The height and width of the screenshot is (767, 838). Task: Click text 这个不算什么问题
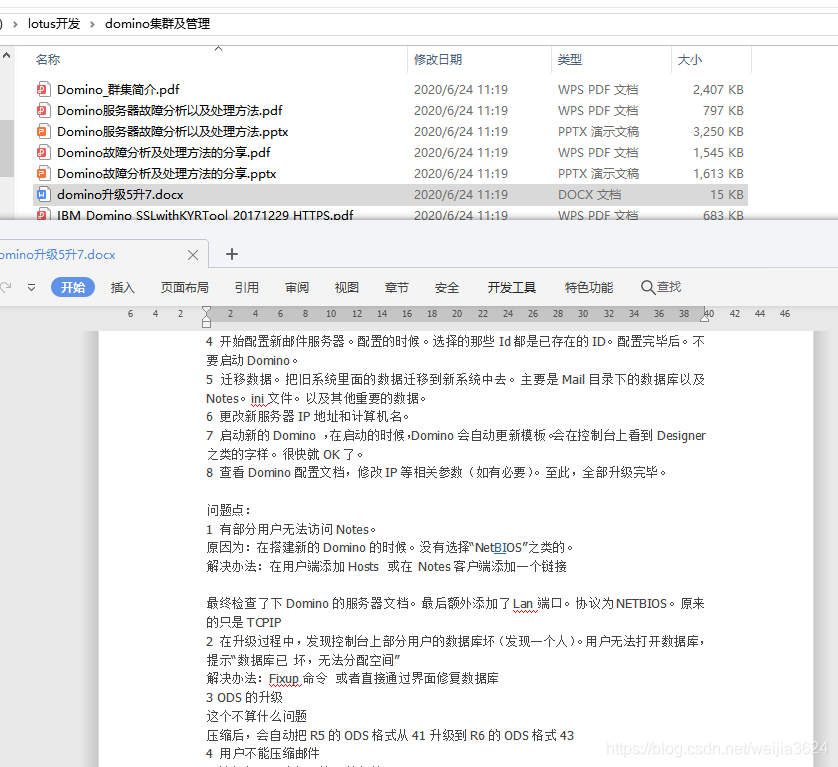(x=257, y=716)
